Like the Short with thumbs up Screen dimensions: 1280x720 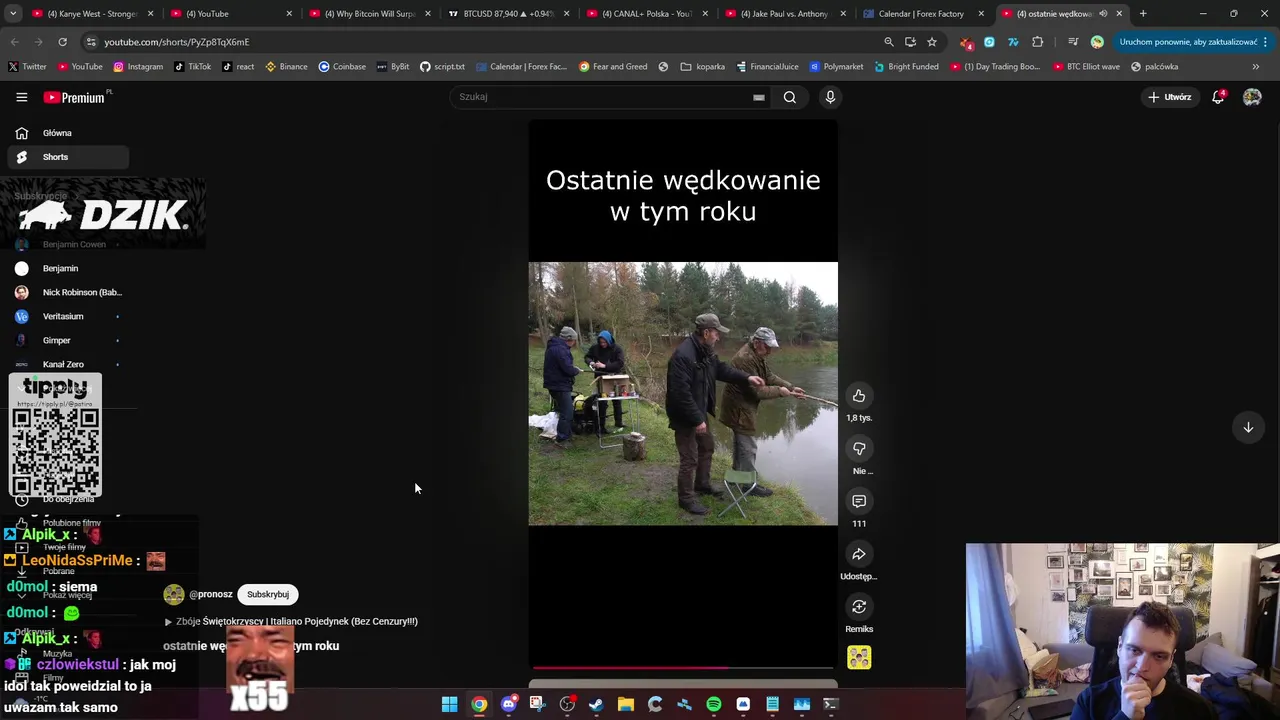(859, 396)
